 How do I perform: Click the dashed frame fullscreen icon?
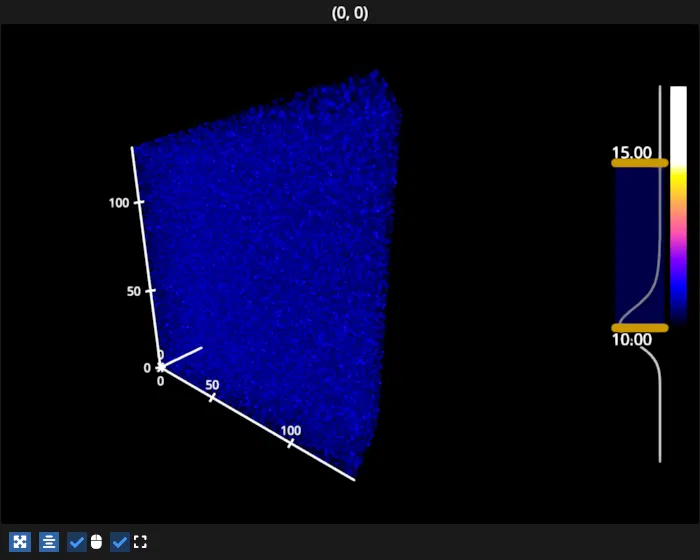pos(140,542)
